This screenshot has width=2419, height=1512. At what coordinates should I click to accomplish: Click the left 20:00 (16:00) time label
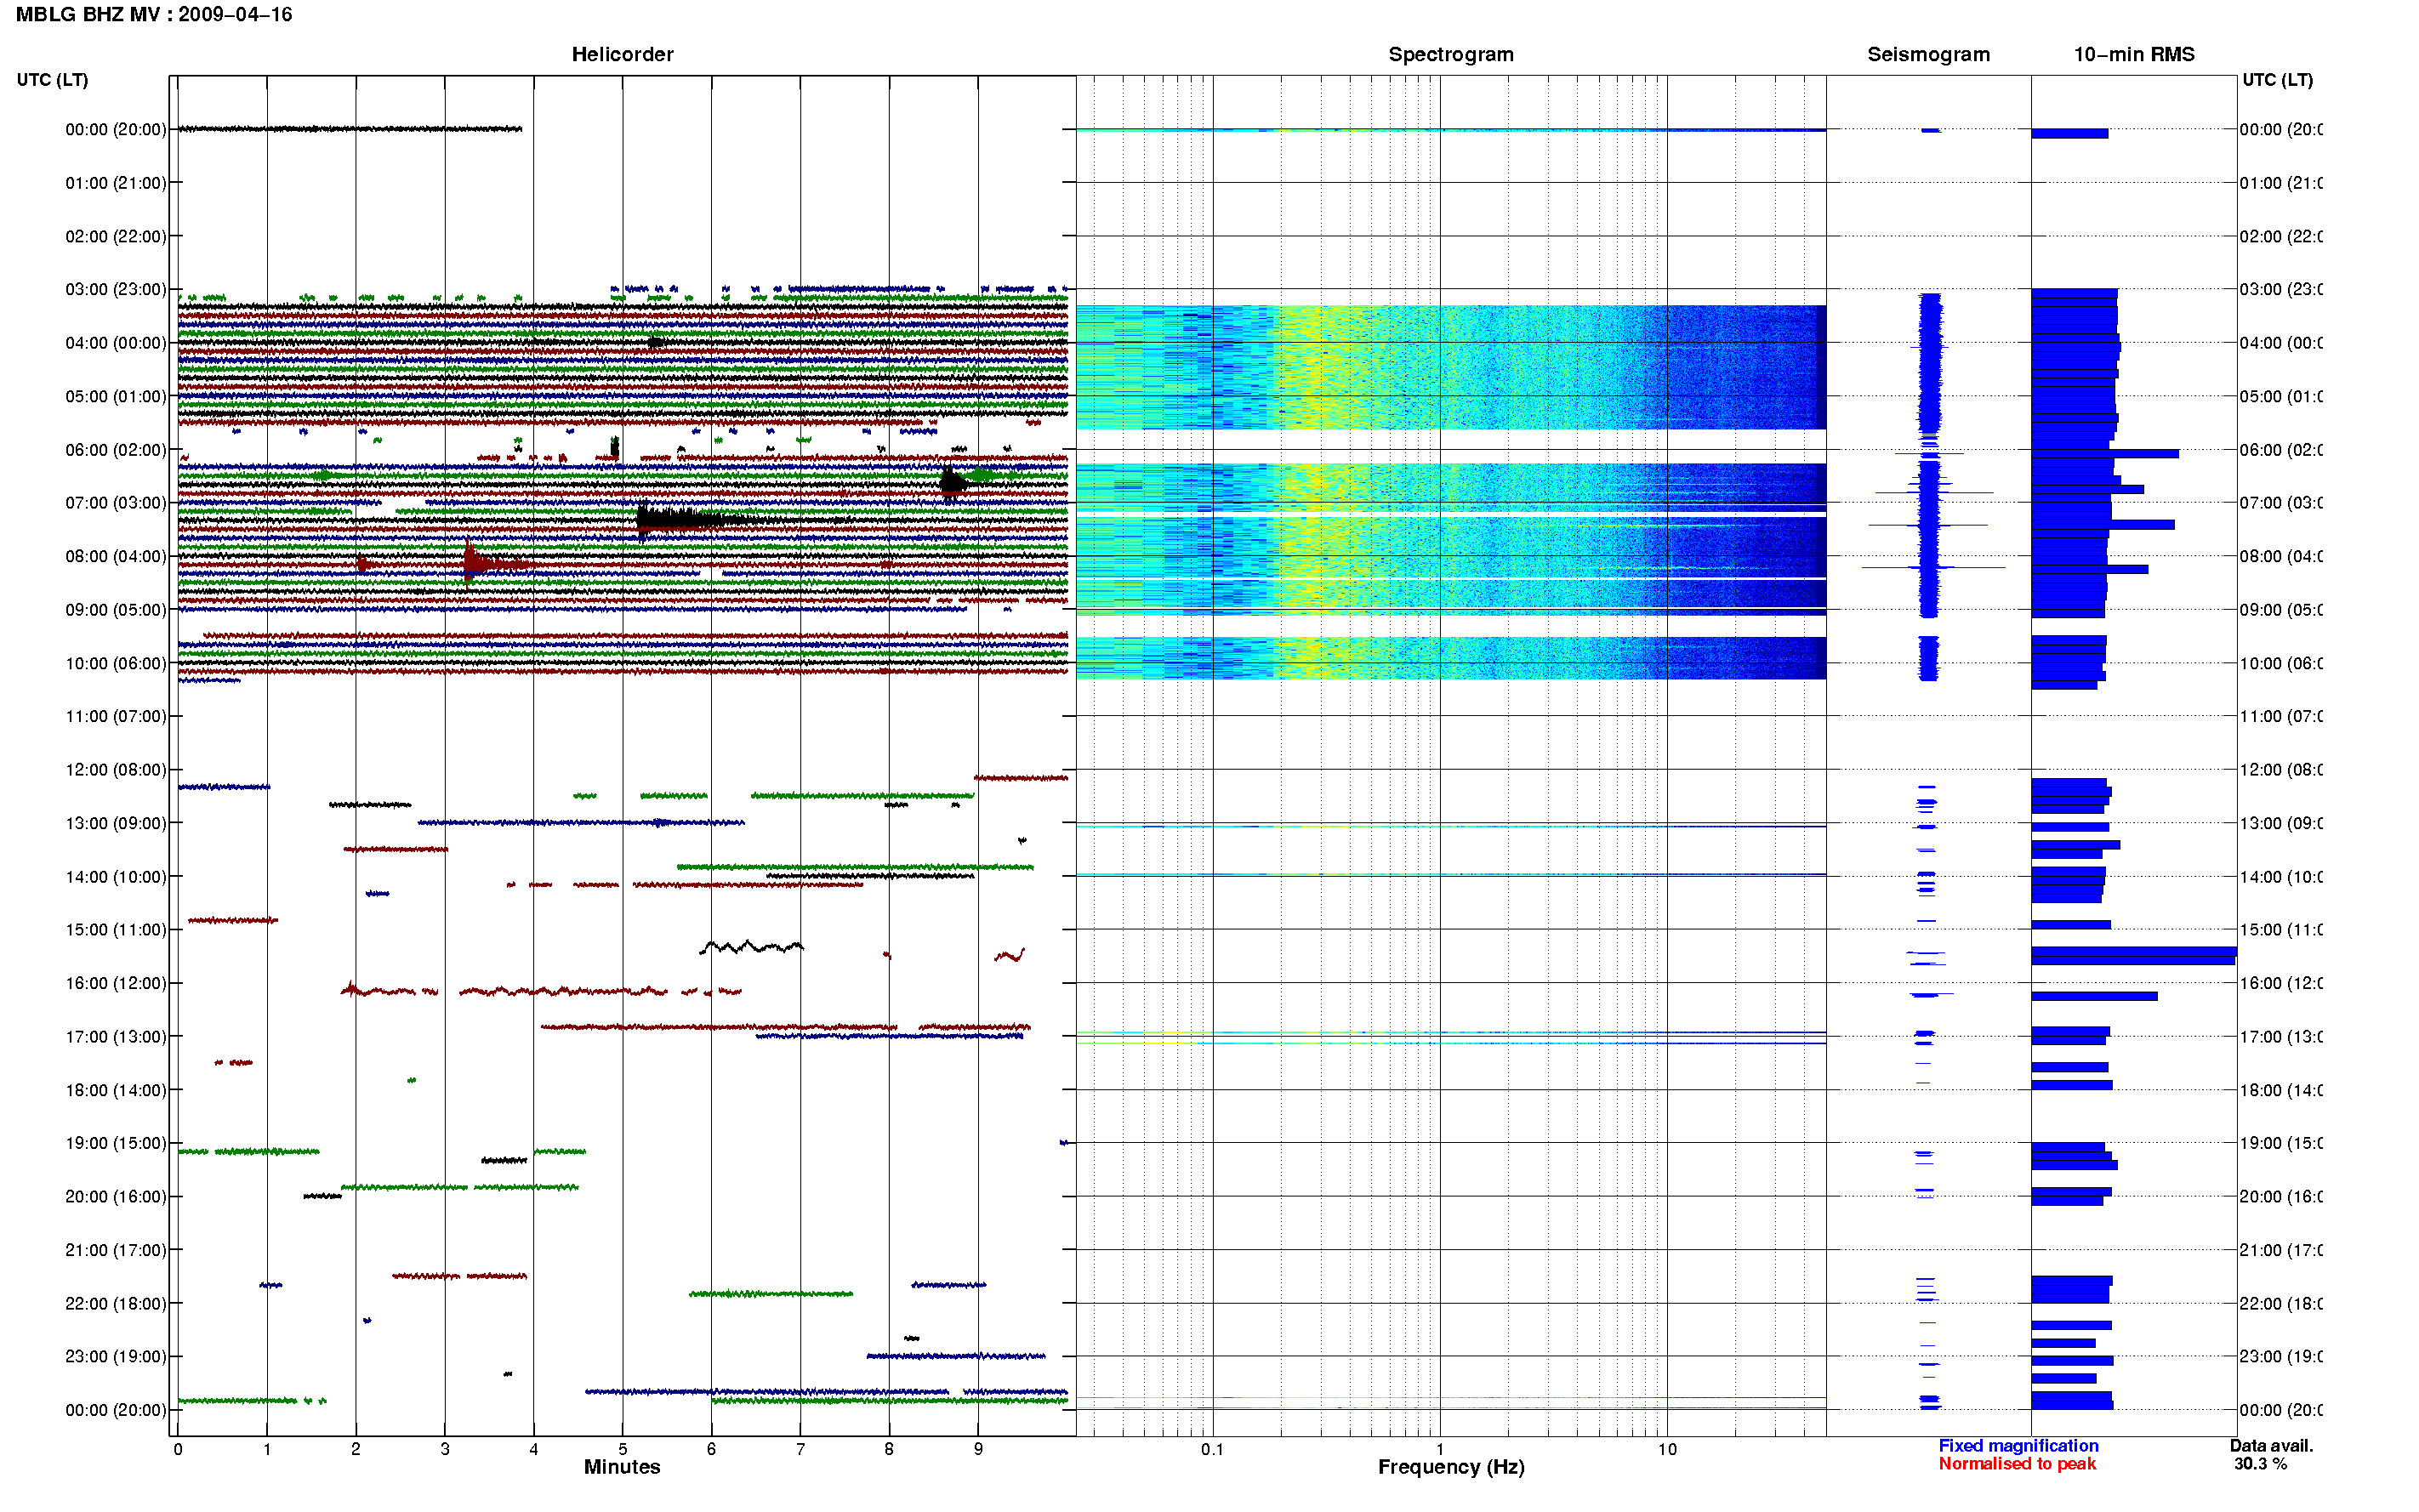[116, 1197]
